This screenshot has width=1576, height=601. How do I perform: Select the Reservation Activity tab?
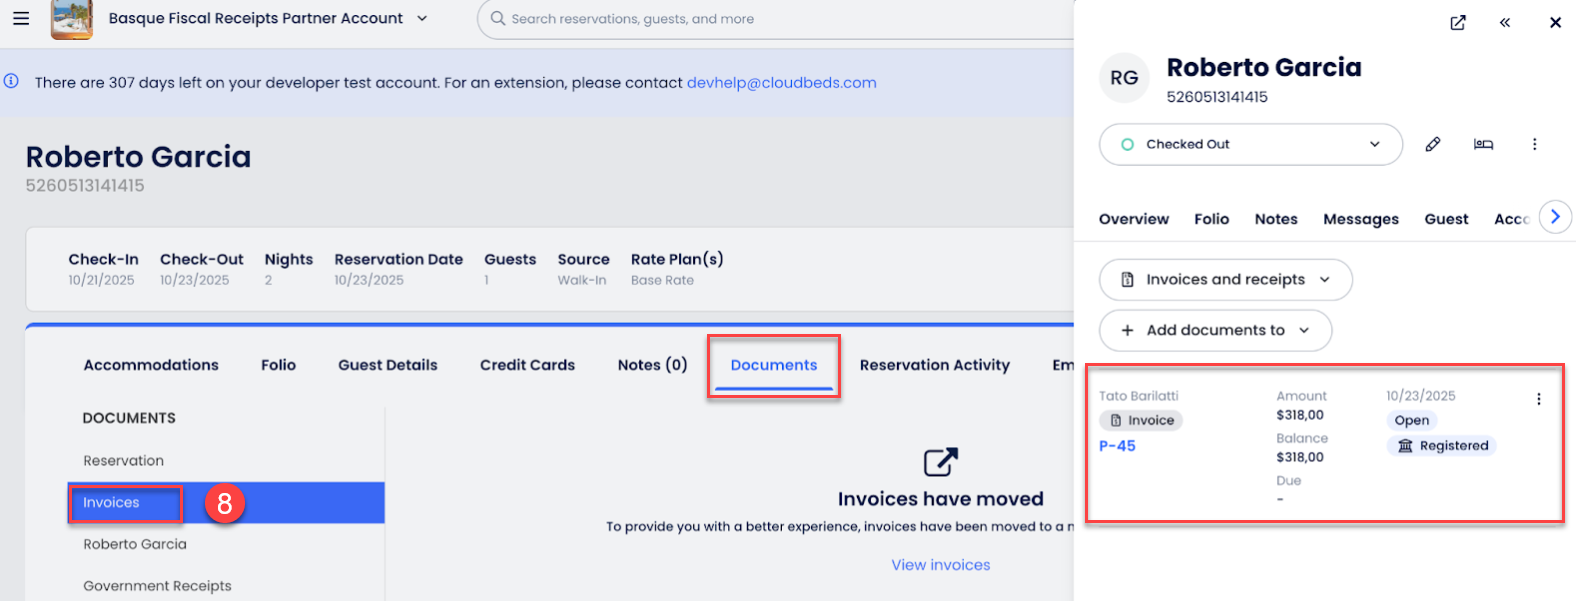[x=934, y=365]
